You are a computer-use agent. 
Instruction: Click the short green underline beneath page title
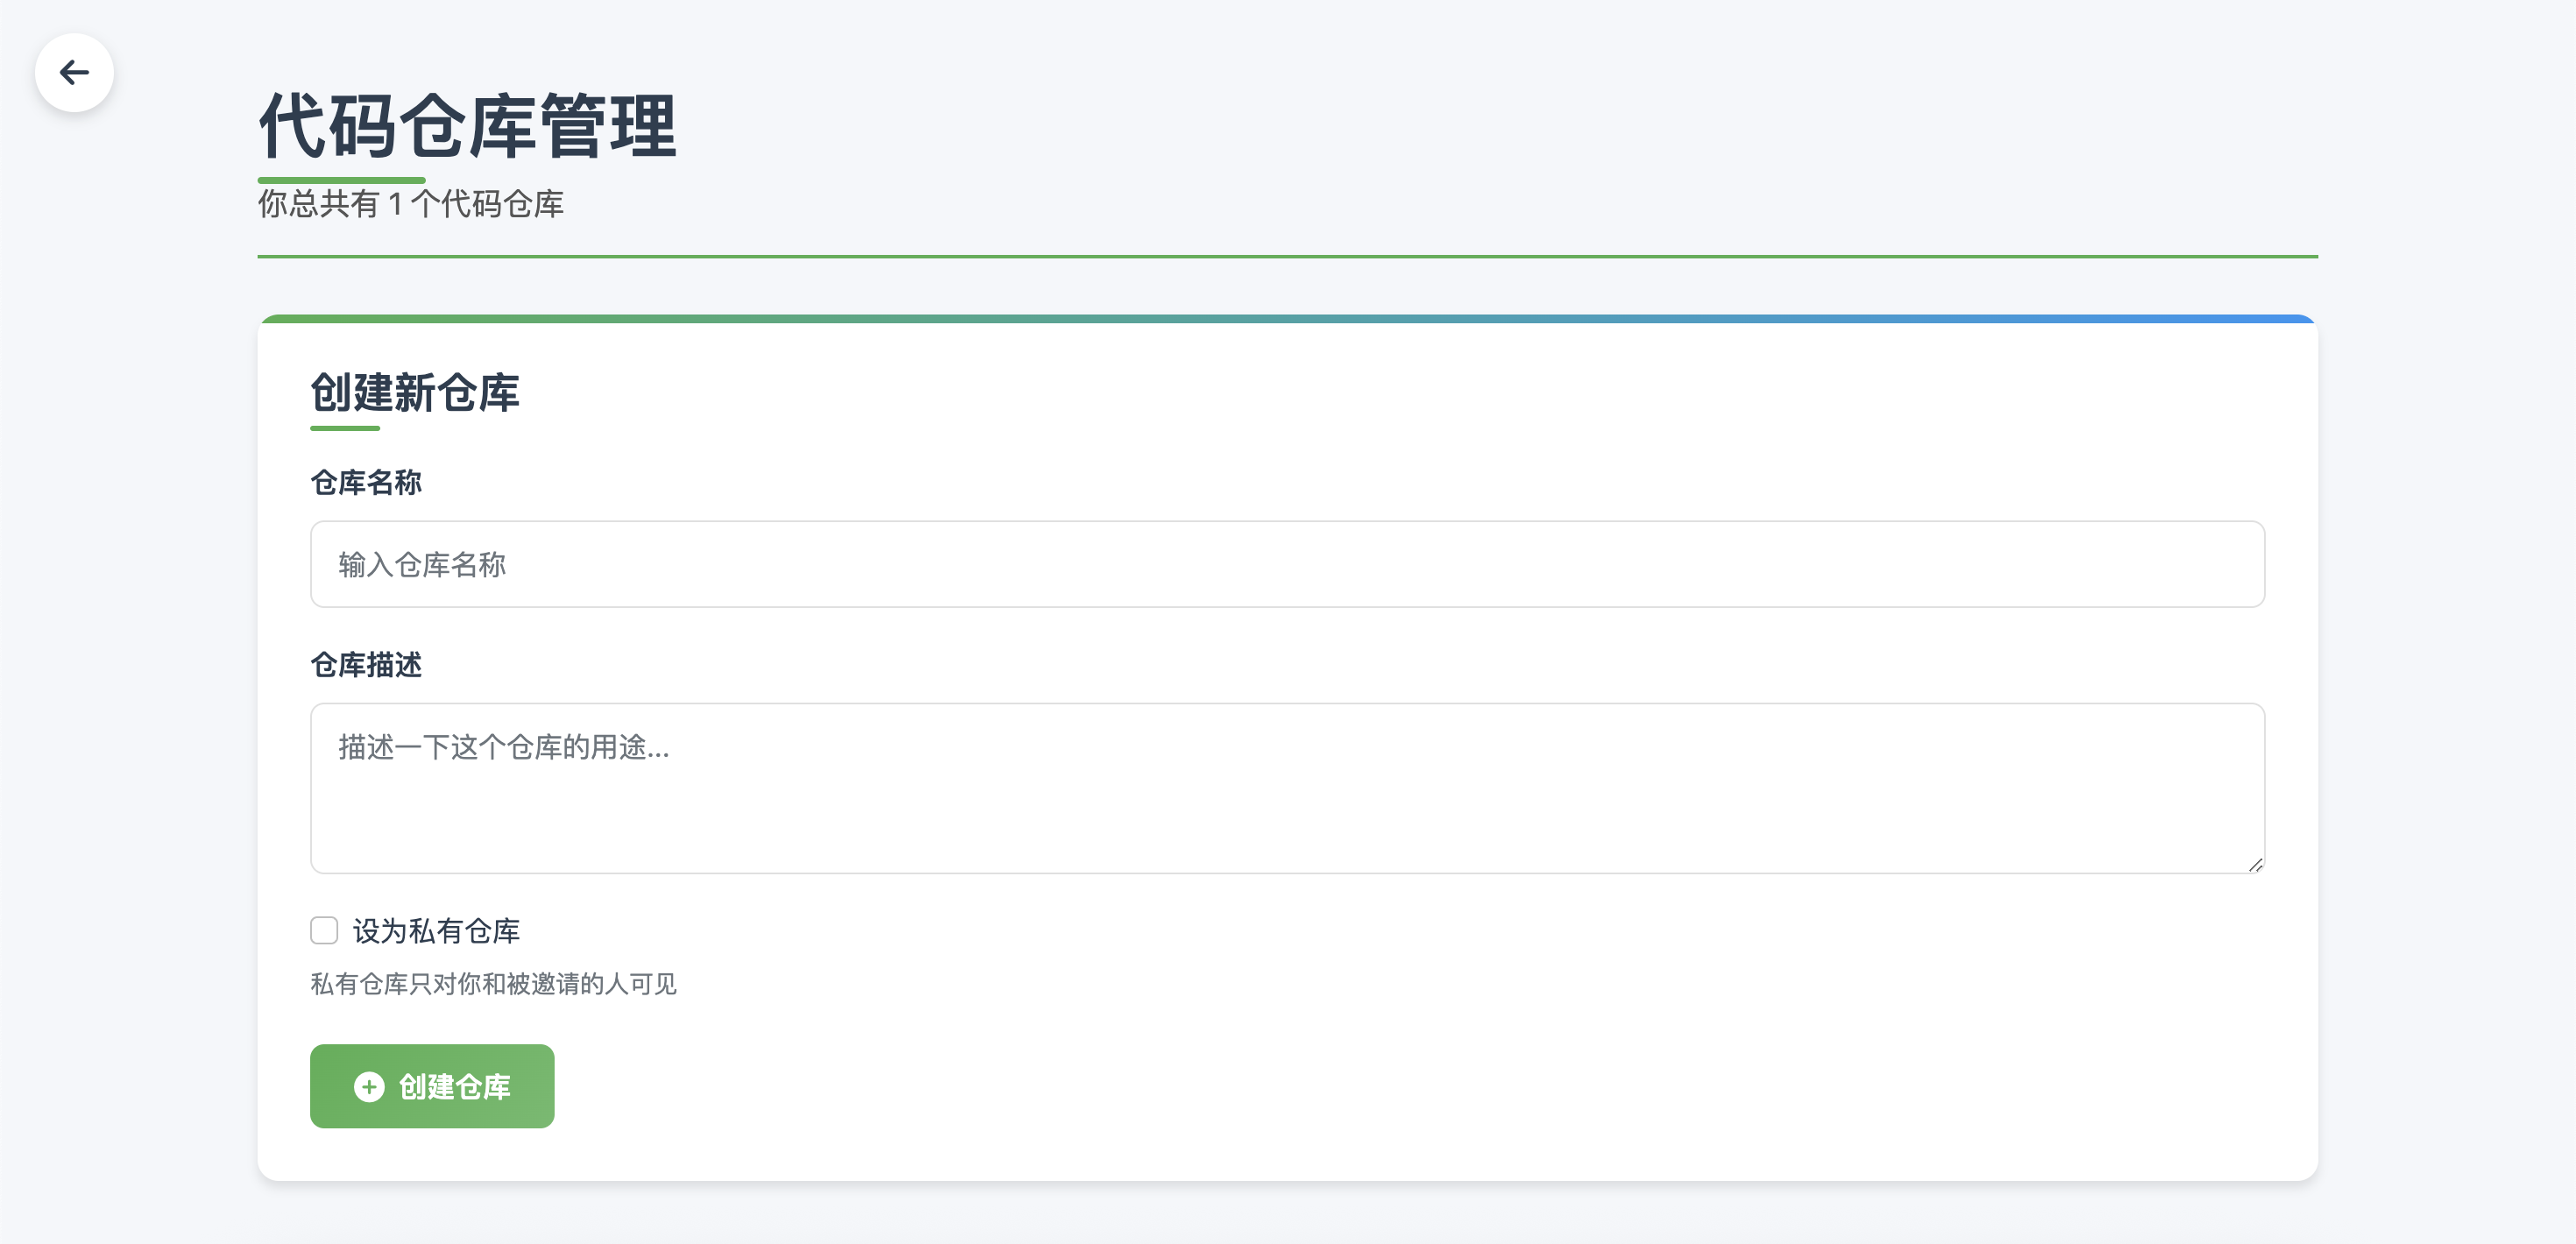[341, 180]
